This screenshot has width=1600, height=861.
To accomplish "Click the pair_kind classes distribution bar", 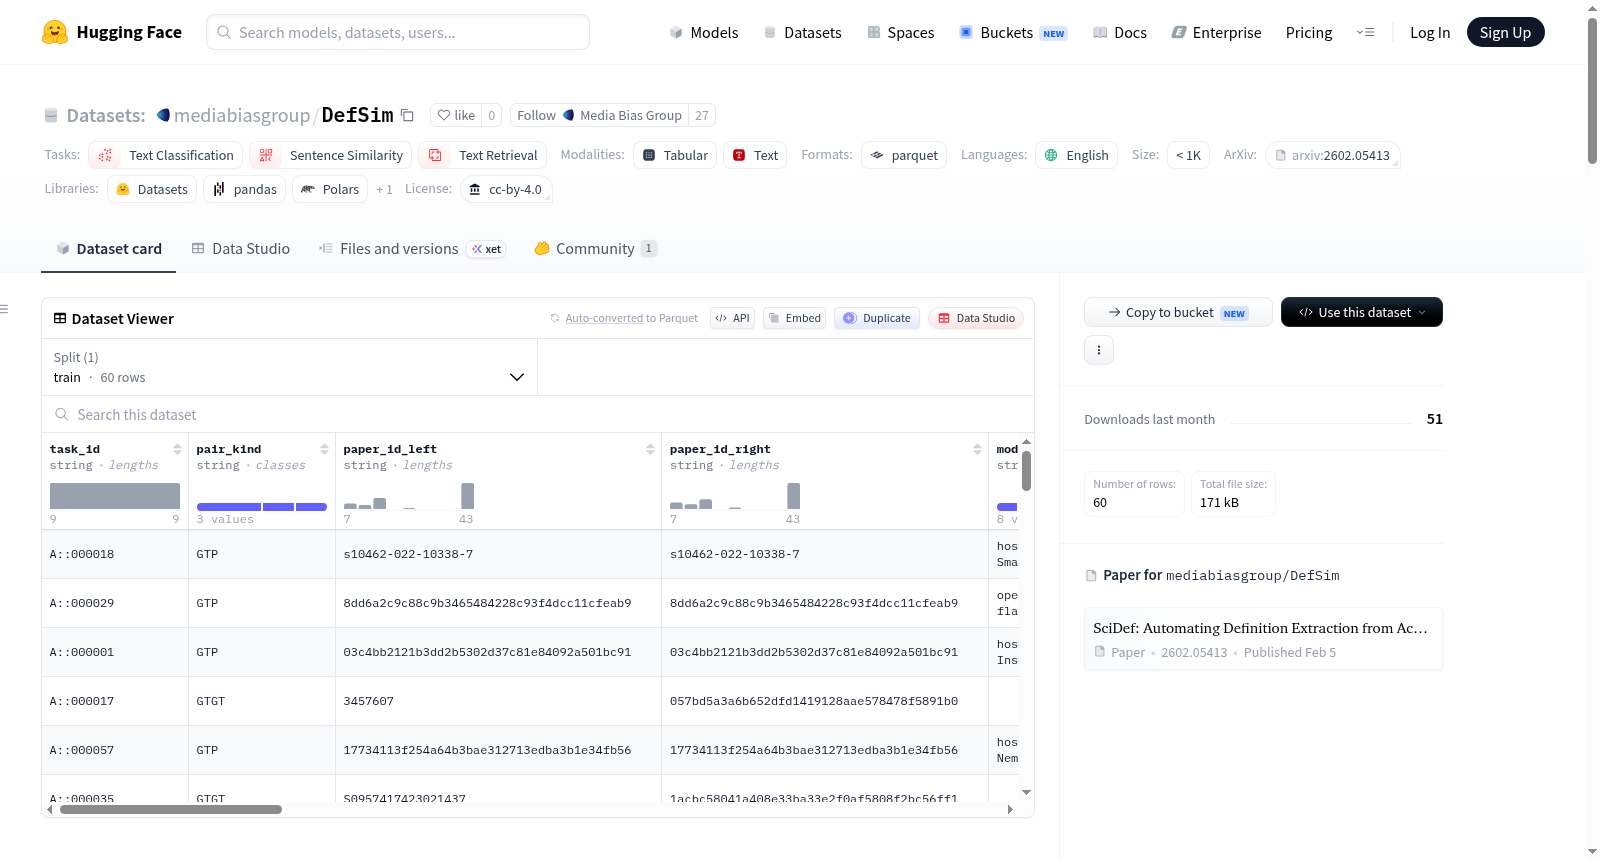I will (262, 507).
